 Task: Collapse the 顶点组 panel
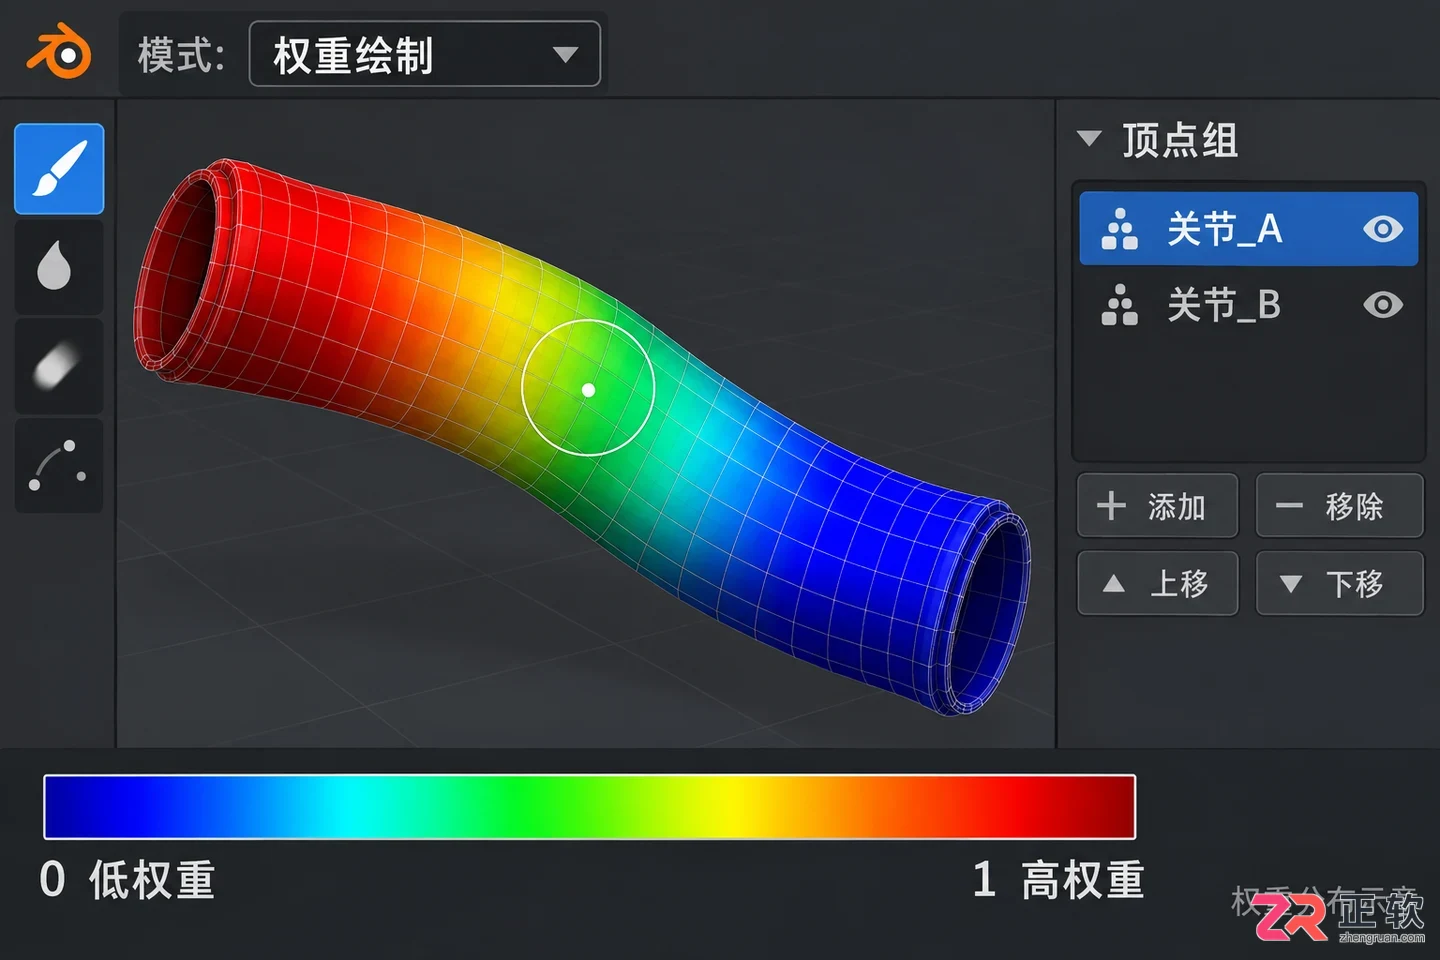[1089, 139]
